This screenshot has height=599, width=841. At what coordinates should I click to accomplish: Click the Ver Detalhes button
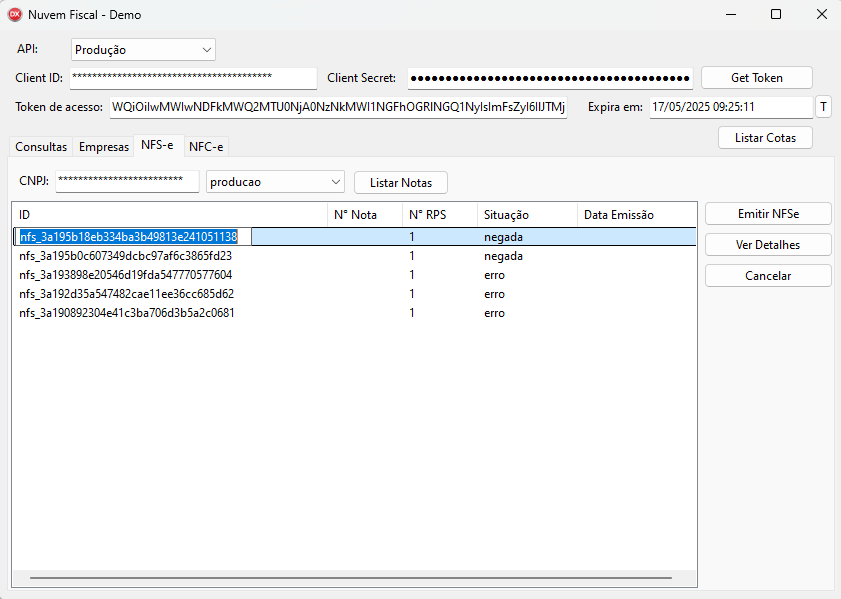point(768,245)
